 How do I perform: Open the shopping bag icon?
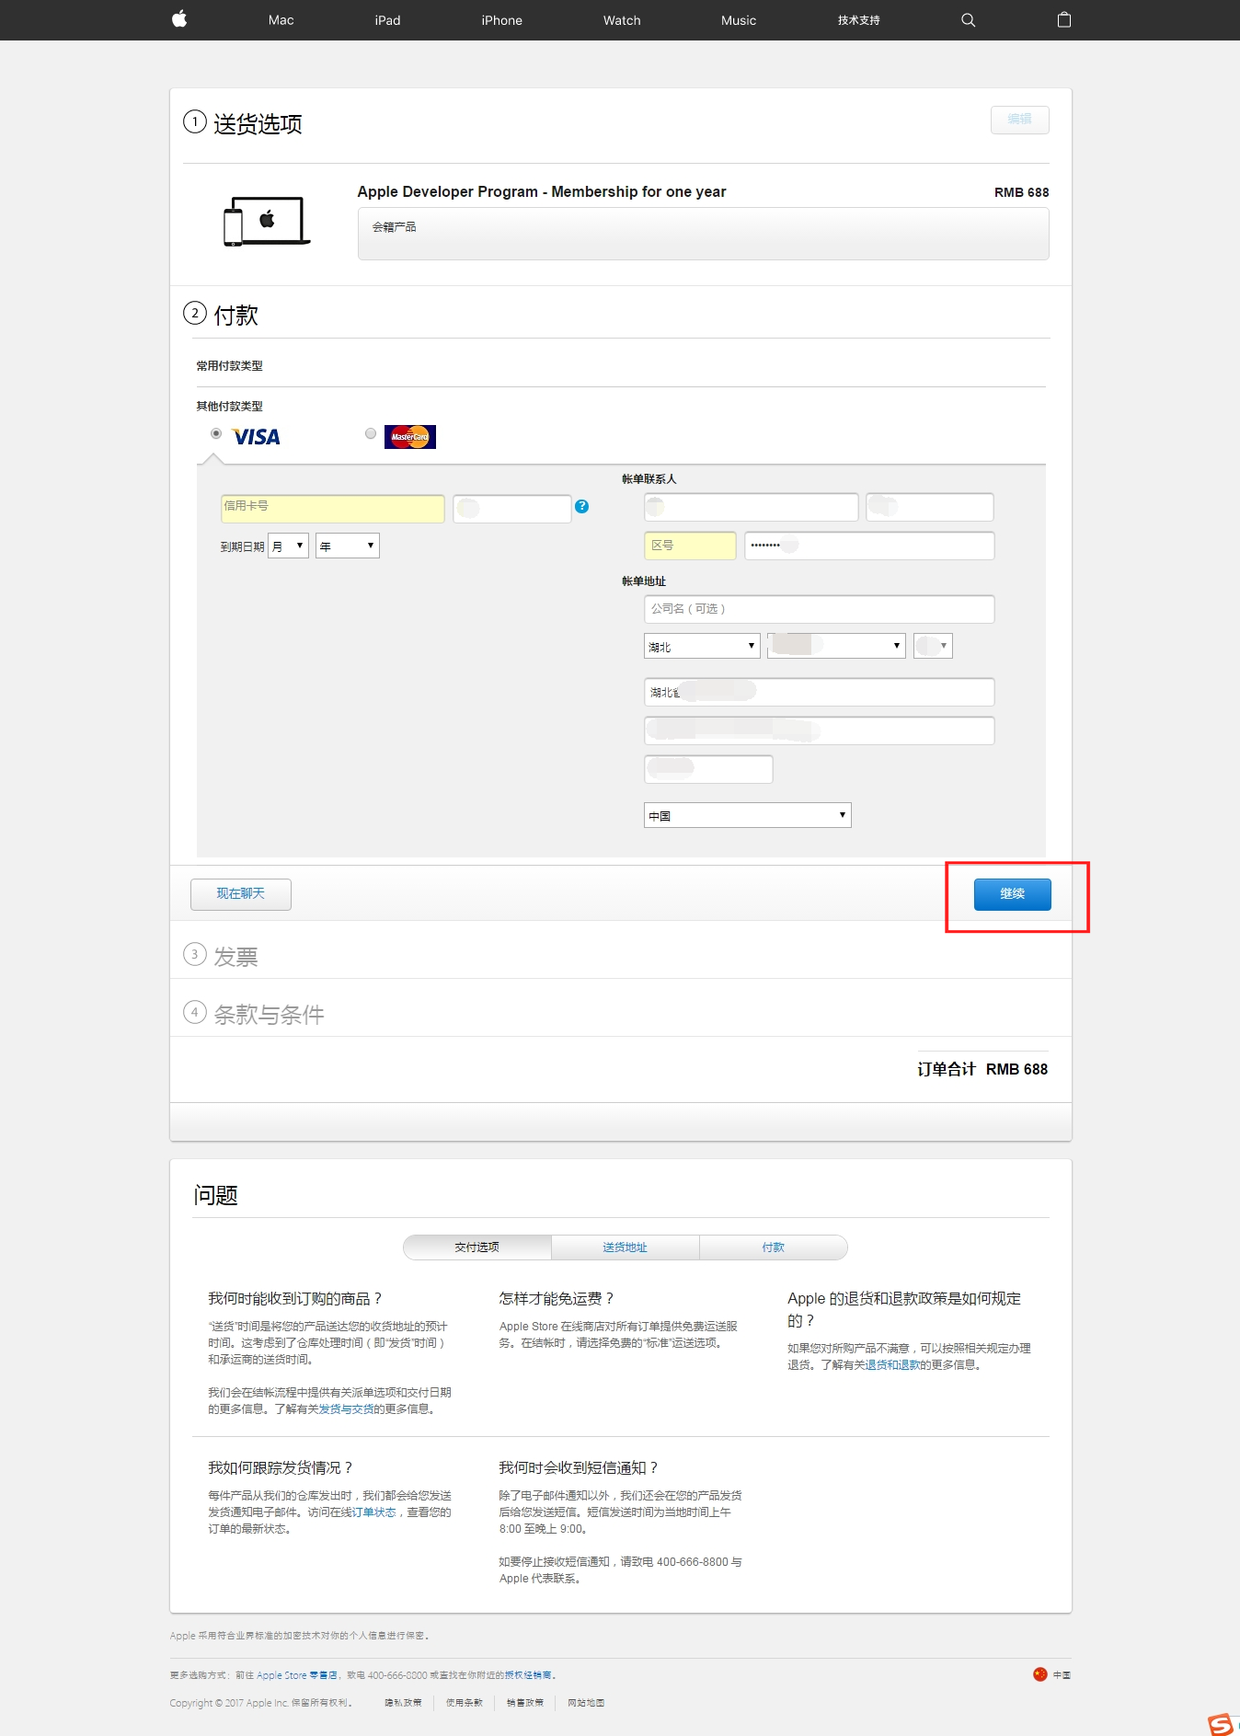(x=1064, y=19)
